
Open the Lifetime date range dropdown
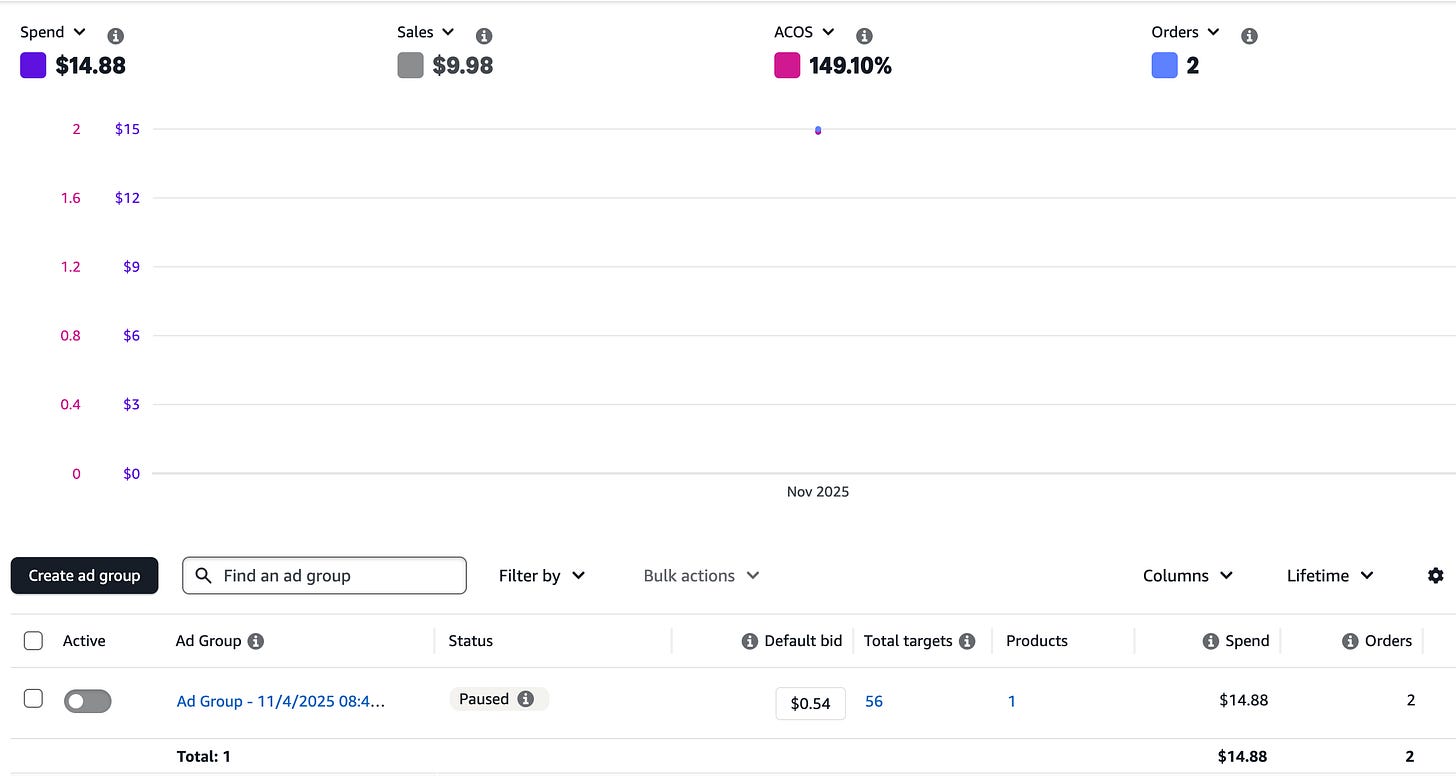click(1330, 576)
